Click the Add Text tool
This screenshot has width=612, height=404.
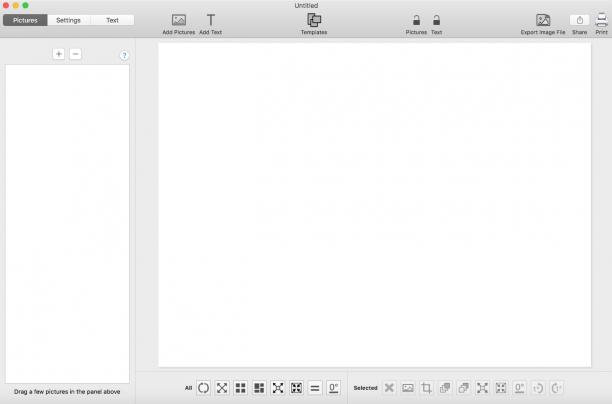pos(211,20)
